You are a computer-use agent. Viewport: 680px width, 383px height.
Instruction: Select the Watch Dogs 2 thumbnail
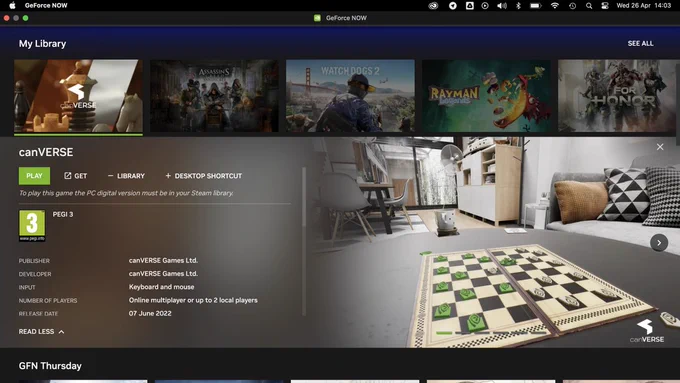click(x=350, y=96)
